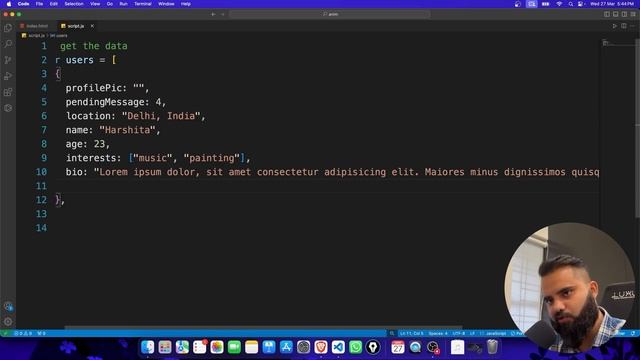This screenshot has width=640, height=360.
Task: Click the horizontal editor scrollbar
Action: click(263, 327)
